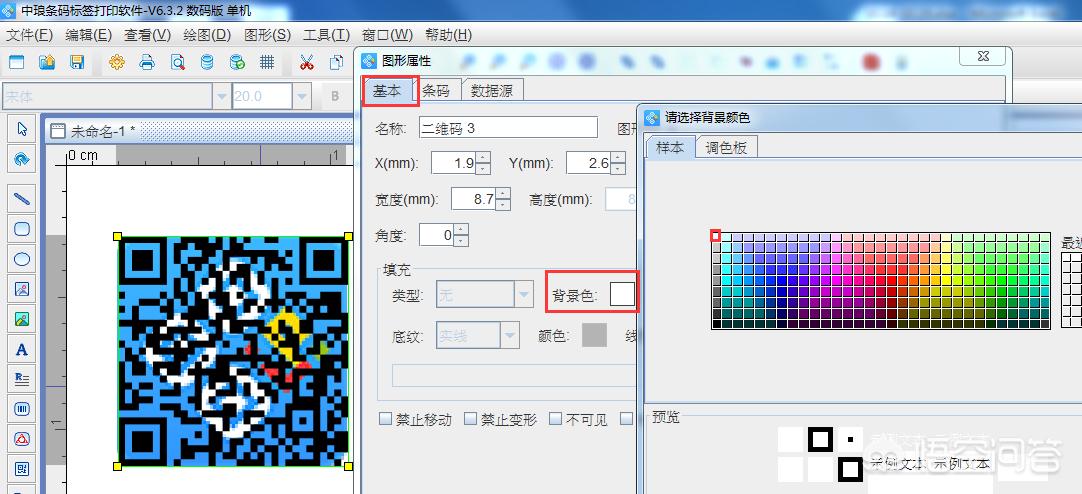Open the 图形(S) menu
Viewport: 1082px width, 494px height.
pyautogui.click(x=267, y=34)
